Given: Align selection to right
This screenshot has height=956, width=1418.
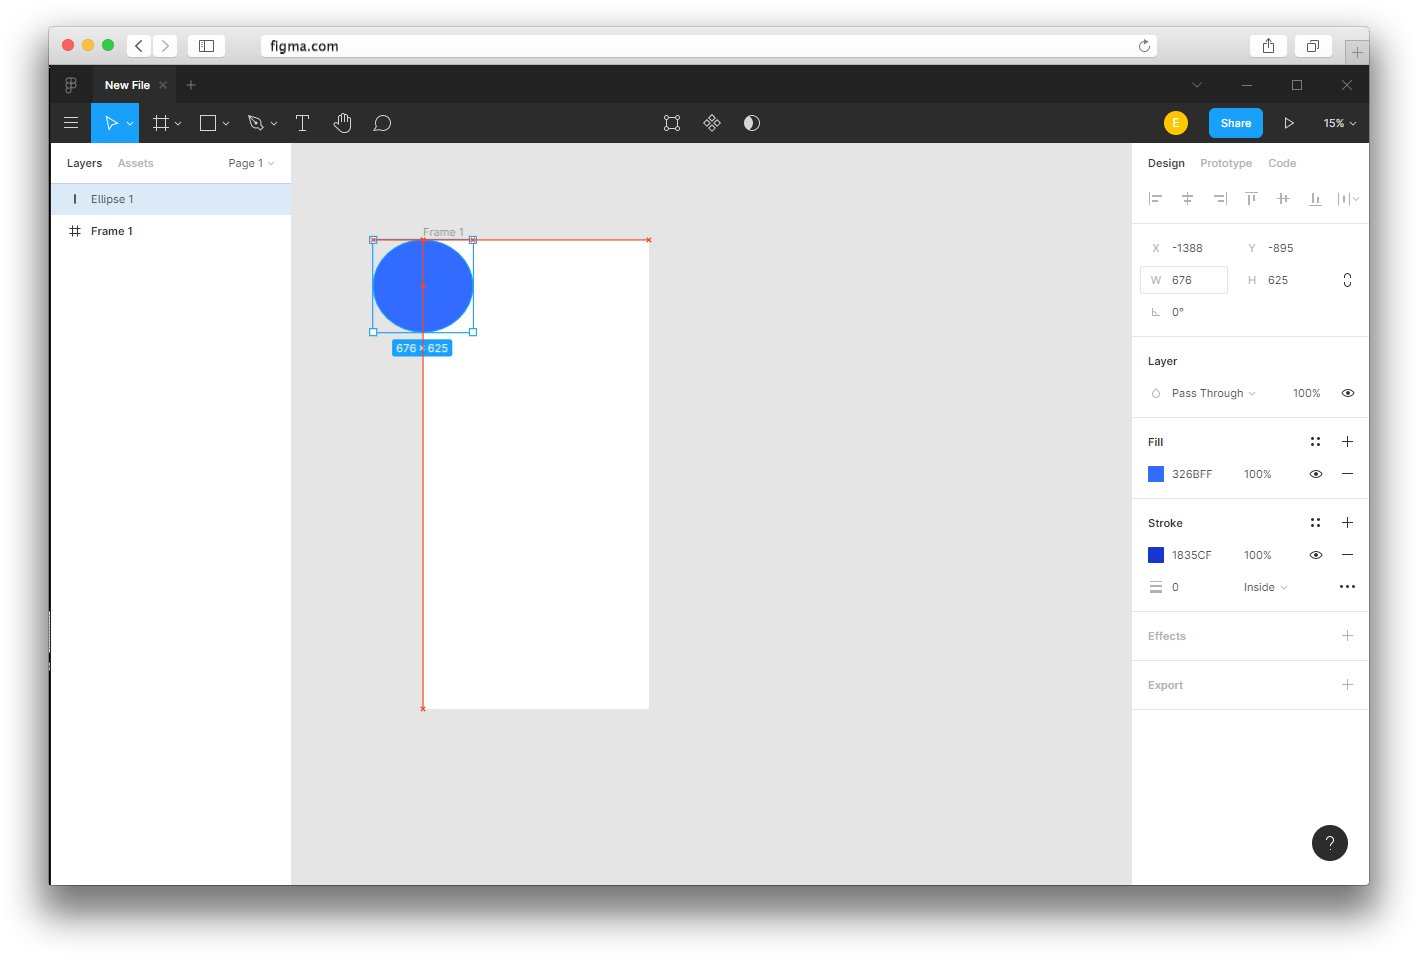Looking at the screenshot, I should pos(1219,199).
